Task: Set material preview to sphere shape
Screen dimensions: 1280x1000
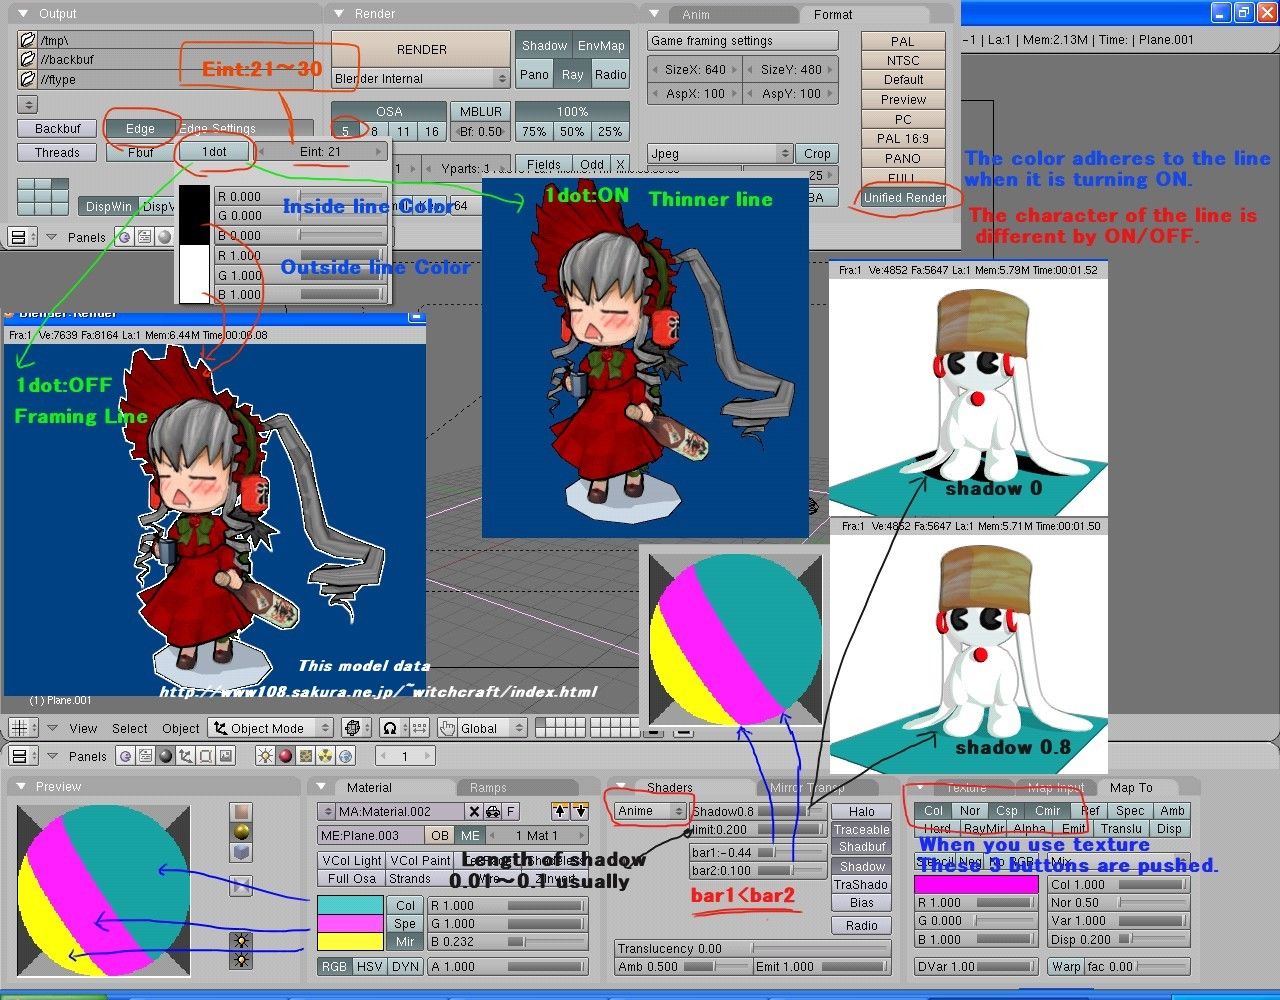Action: [x=241, y=832]
